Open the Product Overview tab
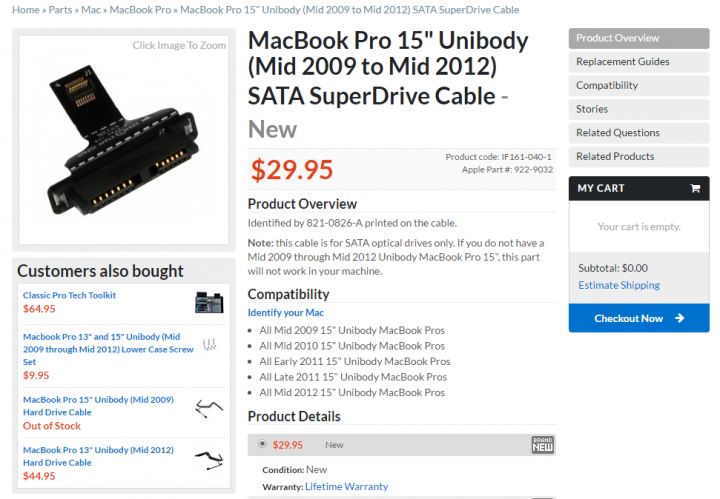The height and width of the screenshot is (499, 720). pyautogui.click(x=639, y=38)
